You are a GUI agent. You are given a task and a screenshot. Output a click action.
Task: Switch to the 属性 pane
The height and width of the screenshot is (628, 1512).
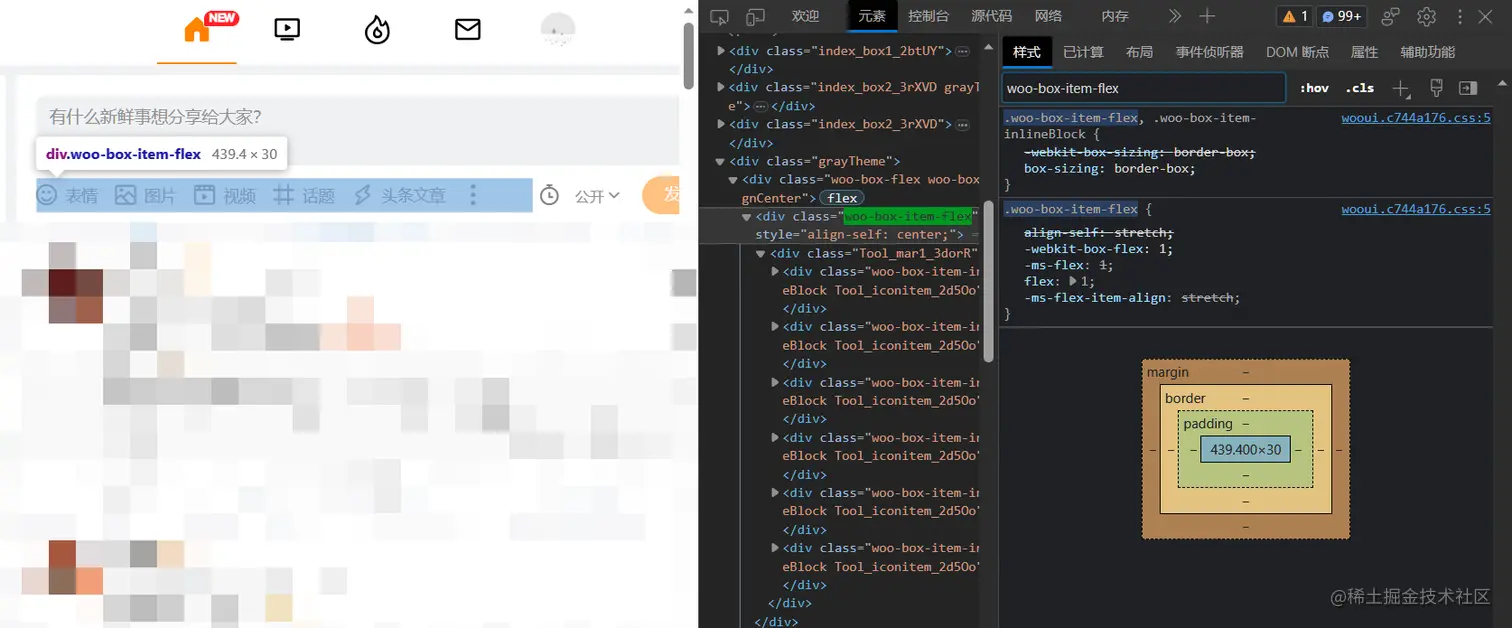tap(1364, 52)
